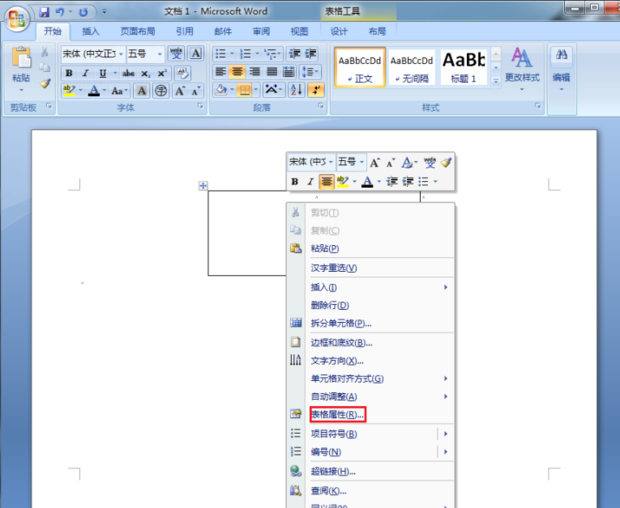Open the 设计 table tools tab
The width and height of the screenshot is (620, 508).
(x=339, y=31)
